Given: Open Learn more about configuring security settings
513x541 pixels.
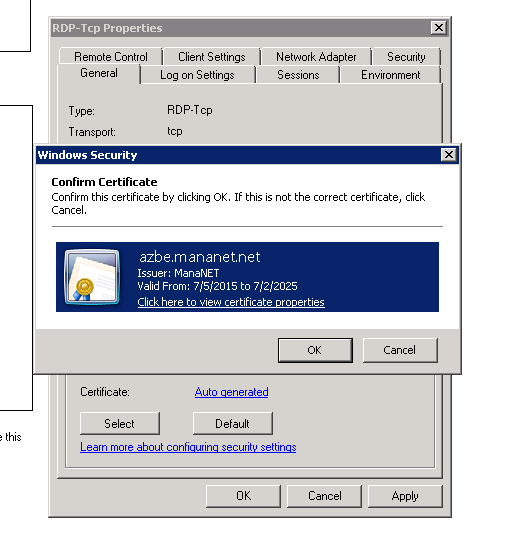Looking at the screenshot, I should click(188, 447).
